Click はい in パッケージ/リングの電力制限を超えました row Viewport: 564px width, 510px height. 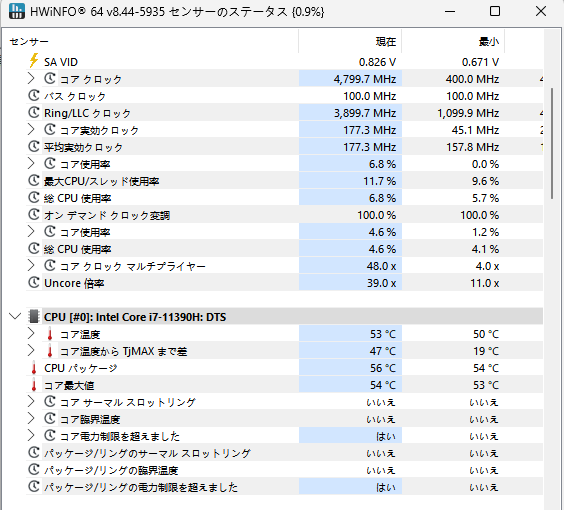pos(386,488)
